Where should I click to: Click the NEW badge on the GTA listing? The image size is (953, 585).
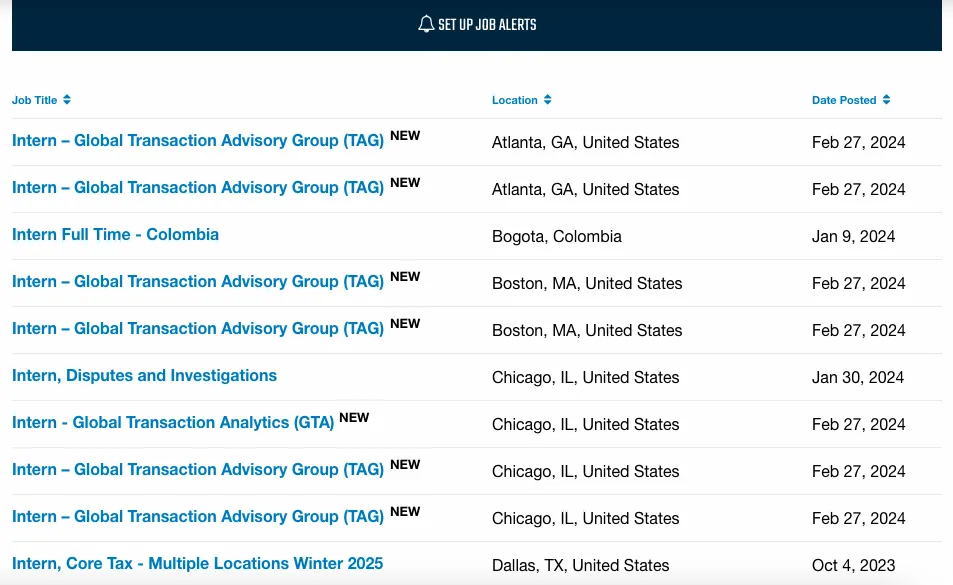(x=354, y=417)
